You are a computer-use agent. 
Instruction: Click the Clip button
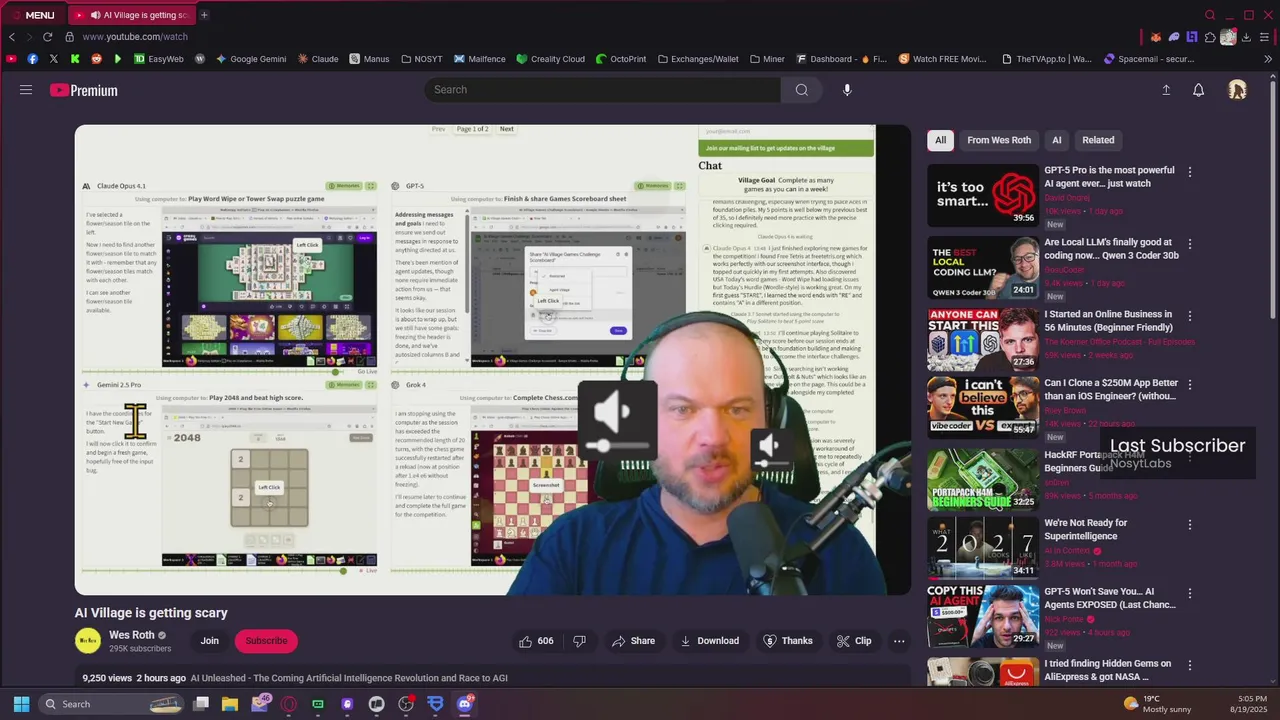[x=854, y=641]
